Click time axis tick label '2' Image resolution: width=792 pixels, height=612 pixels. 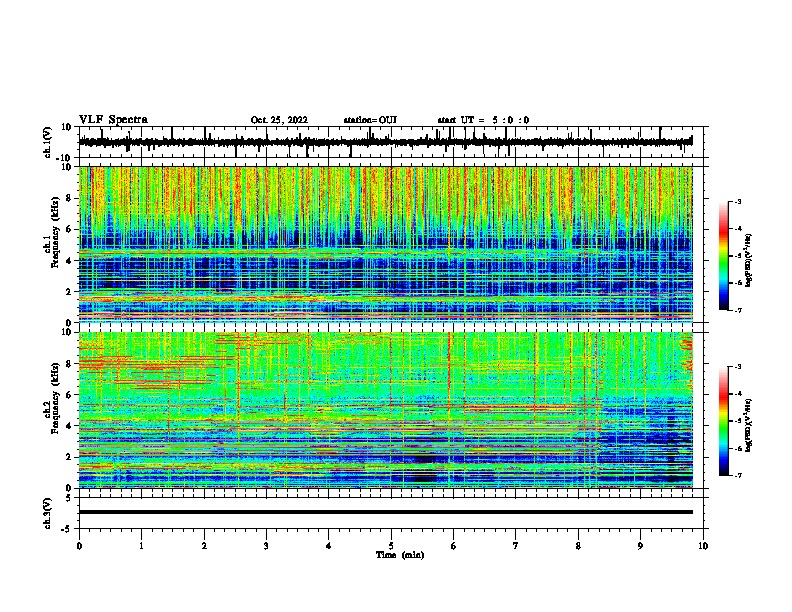click(204, 546)
